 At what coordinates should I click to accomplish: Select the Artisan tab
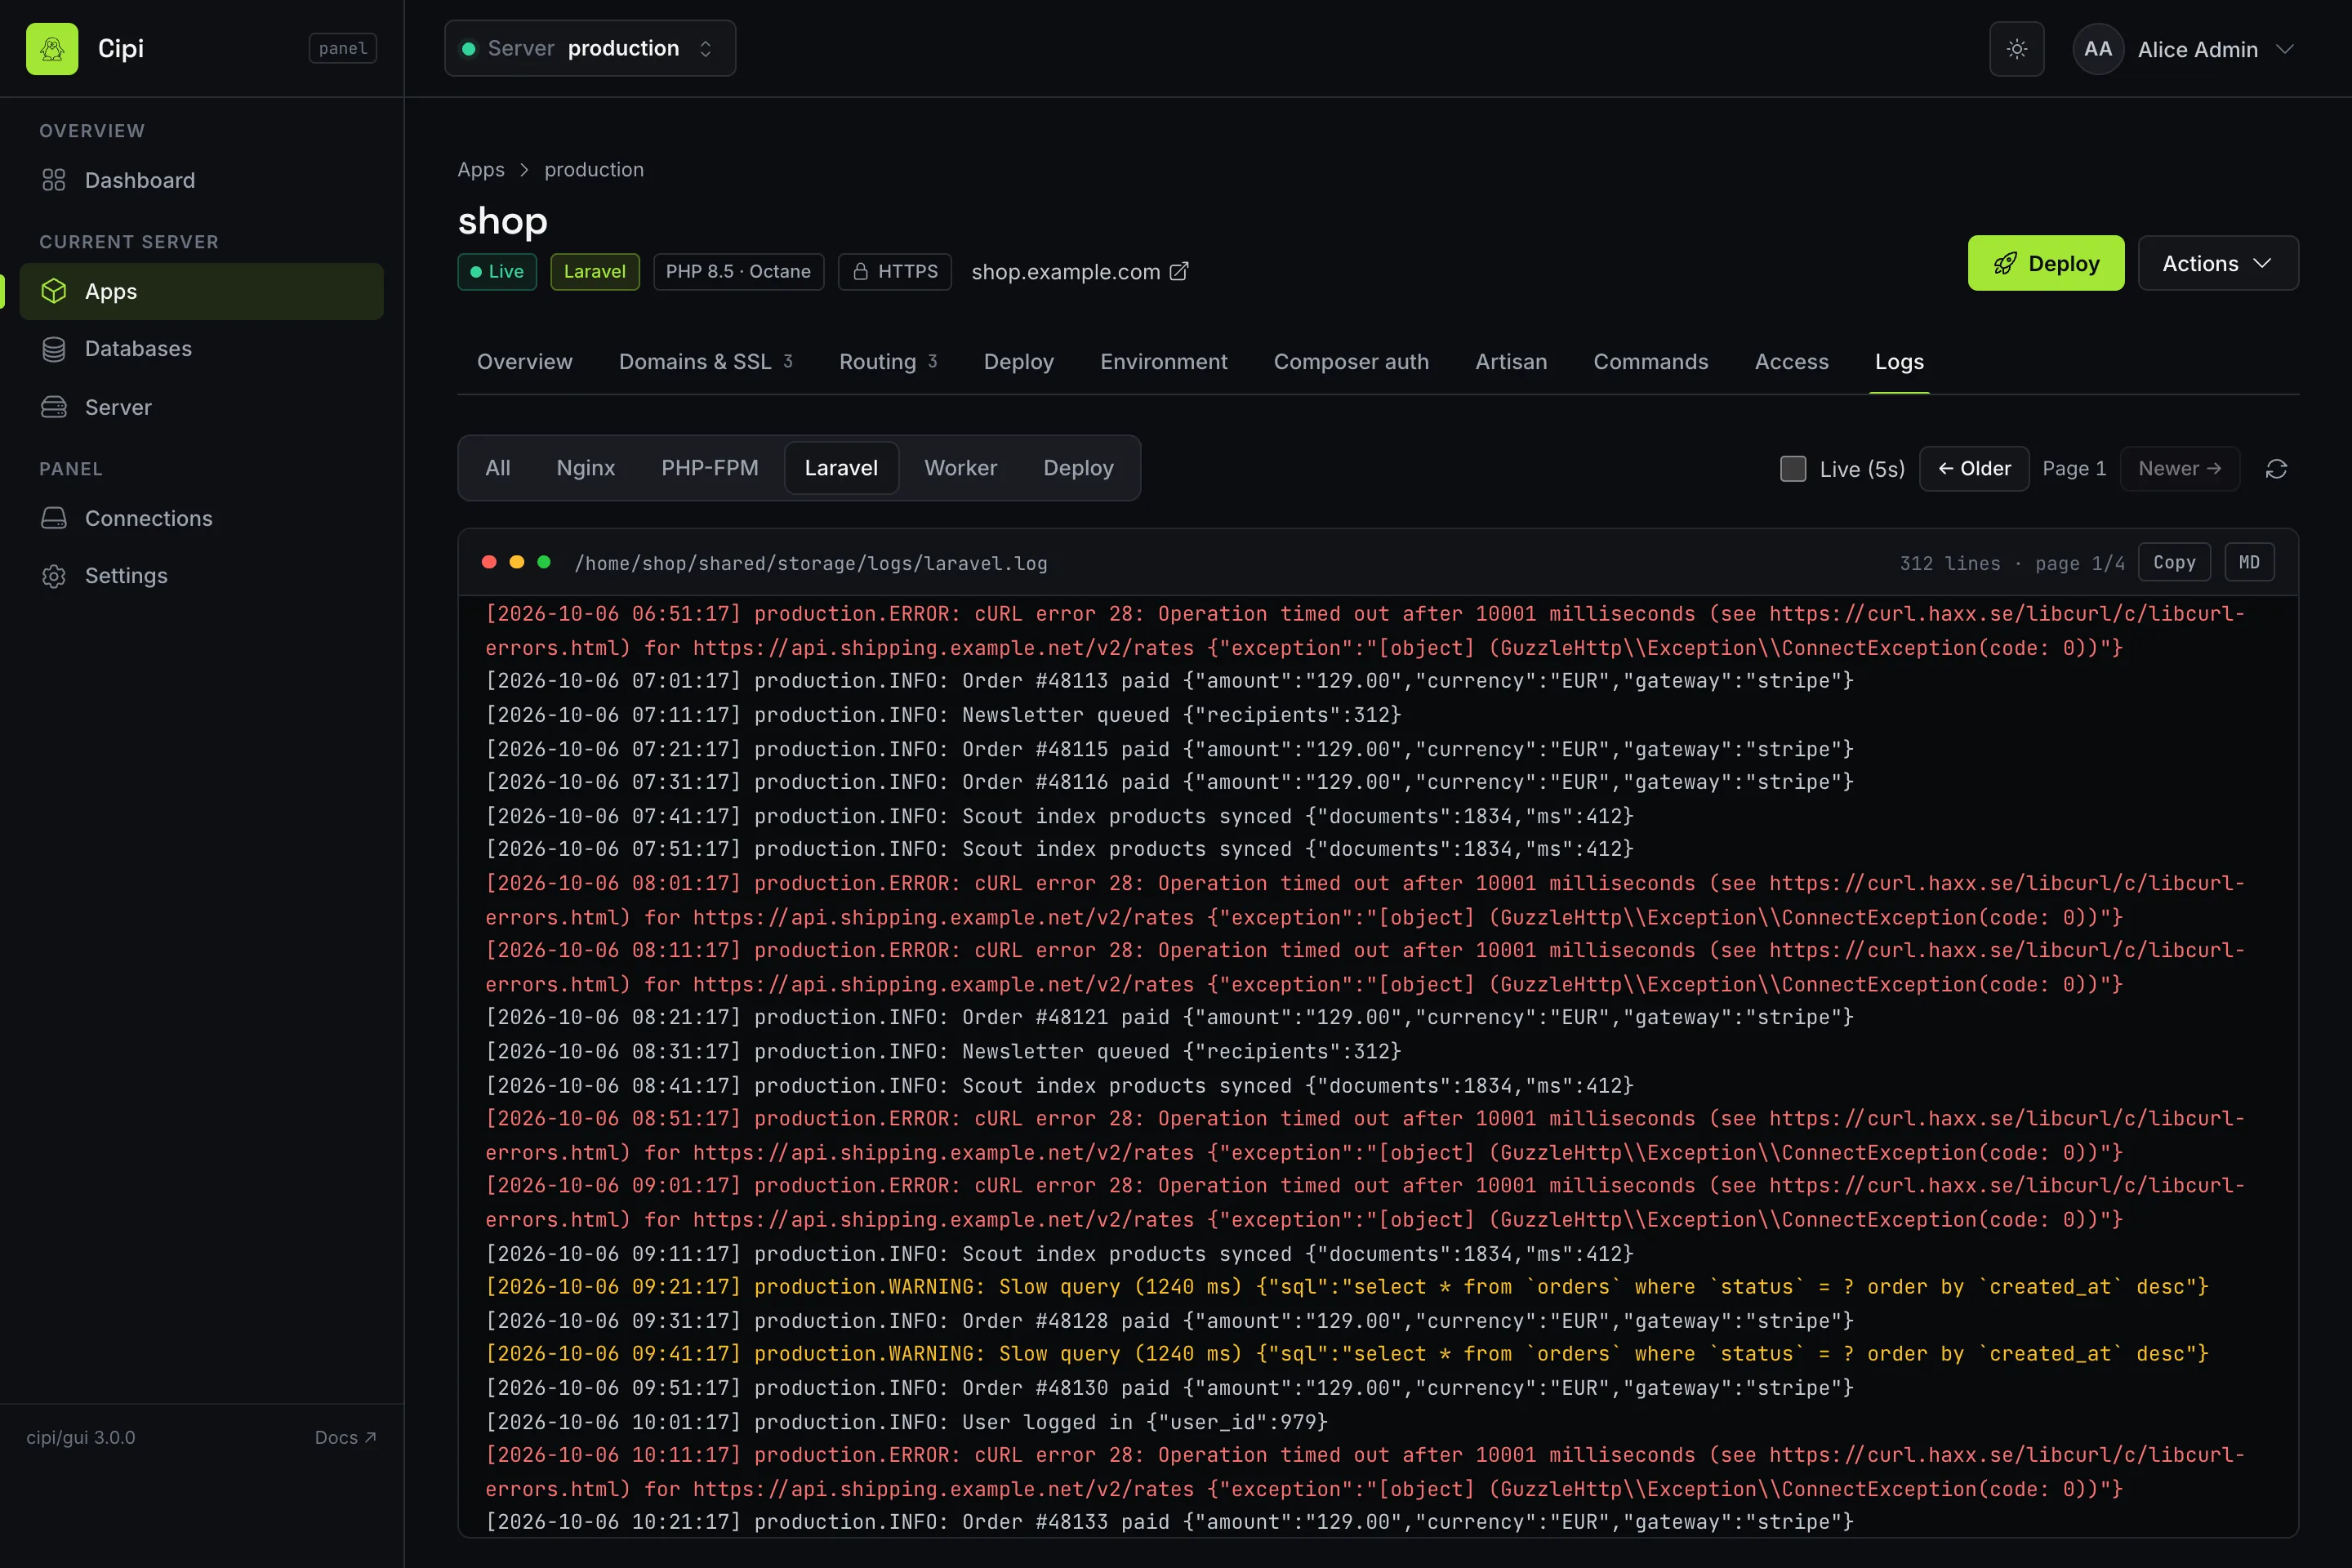click(1511, 362)
